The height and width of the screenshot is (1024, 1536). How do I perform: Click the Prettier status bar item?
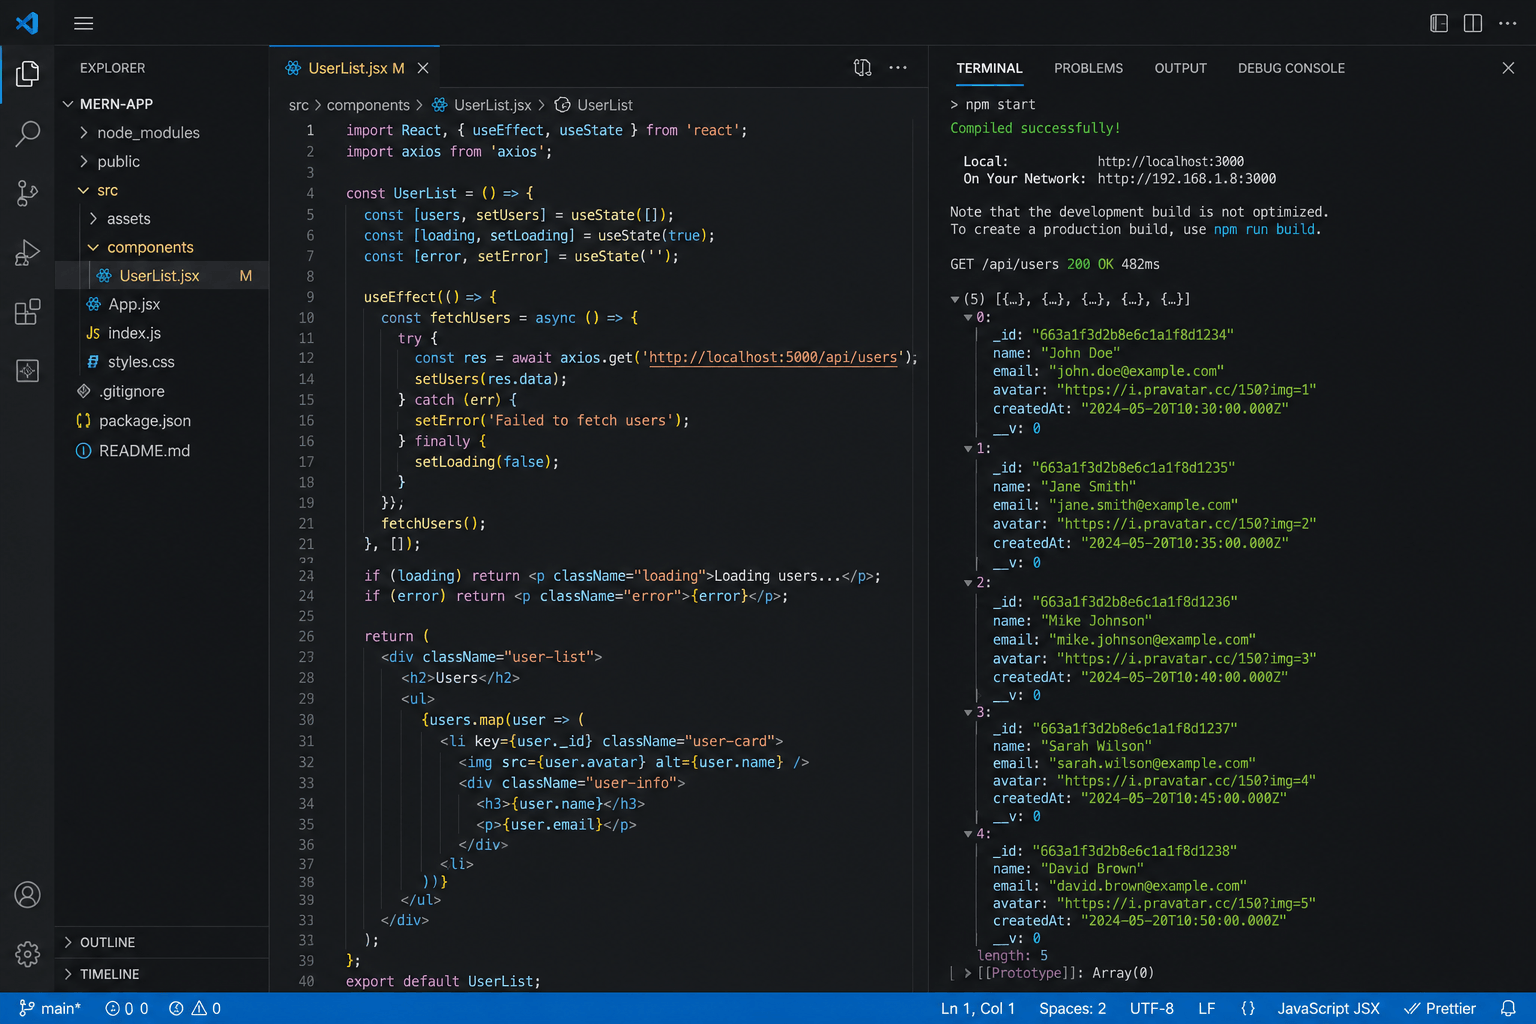point(1440,1008)
